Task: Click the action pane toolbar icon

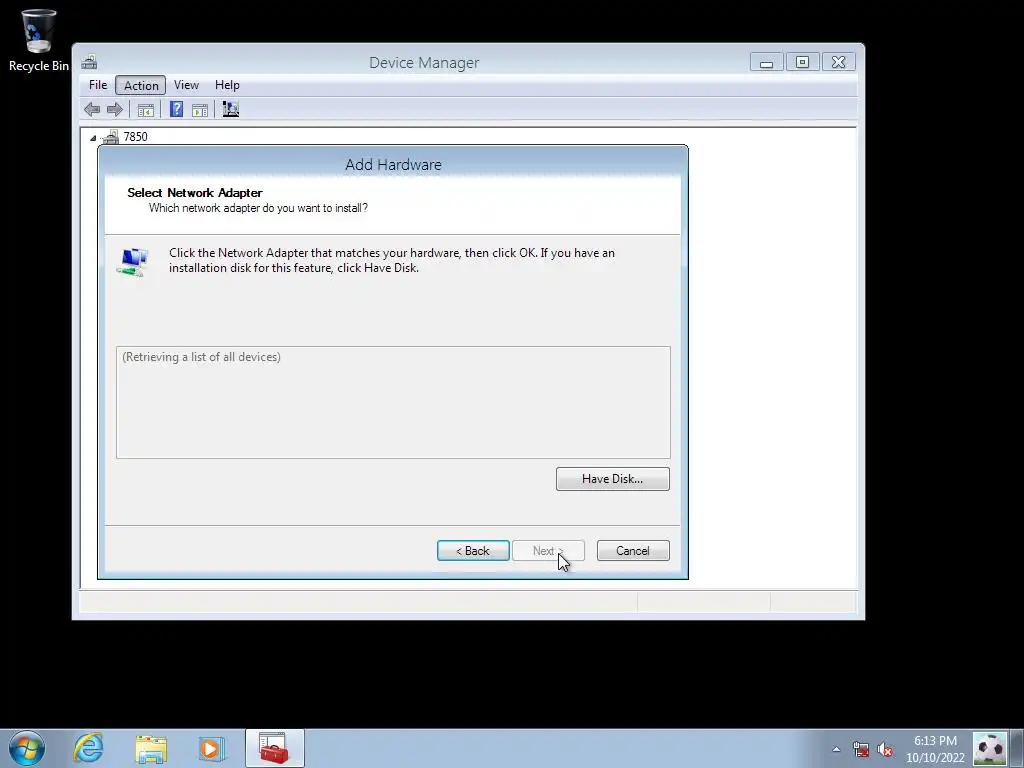Action: click(200, 110)
